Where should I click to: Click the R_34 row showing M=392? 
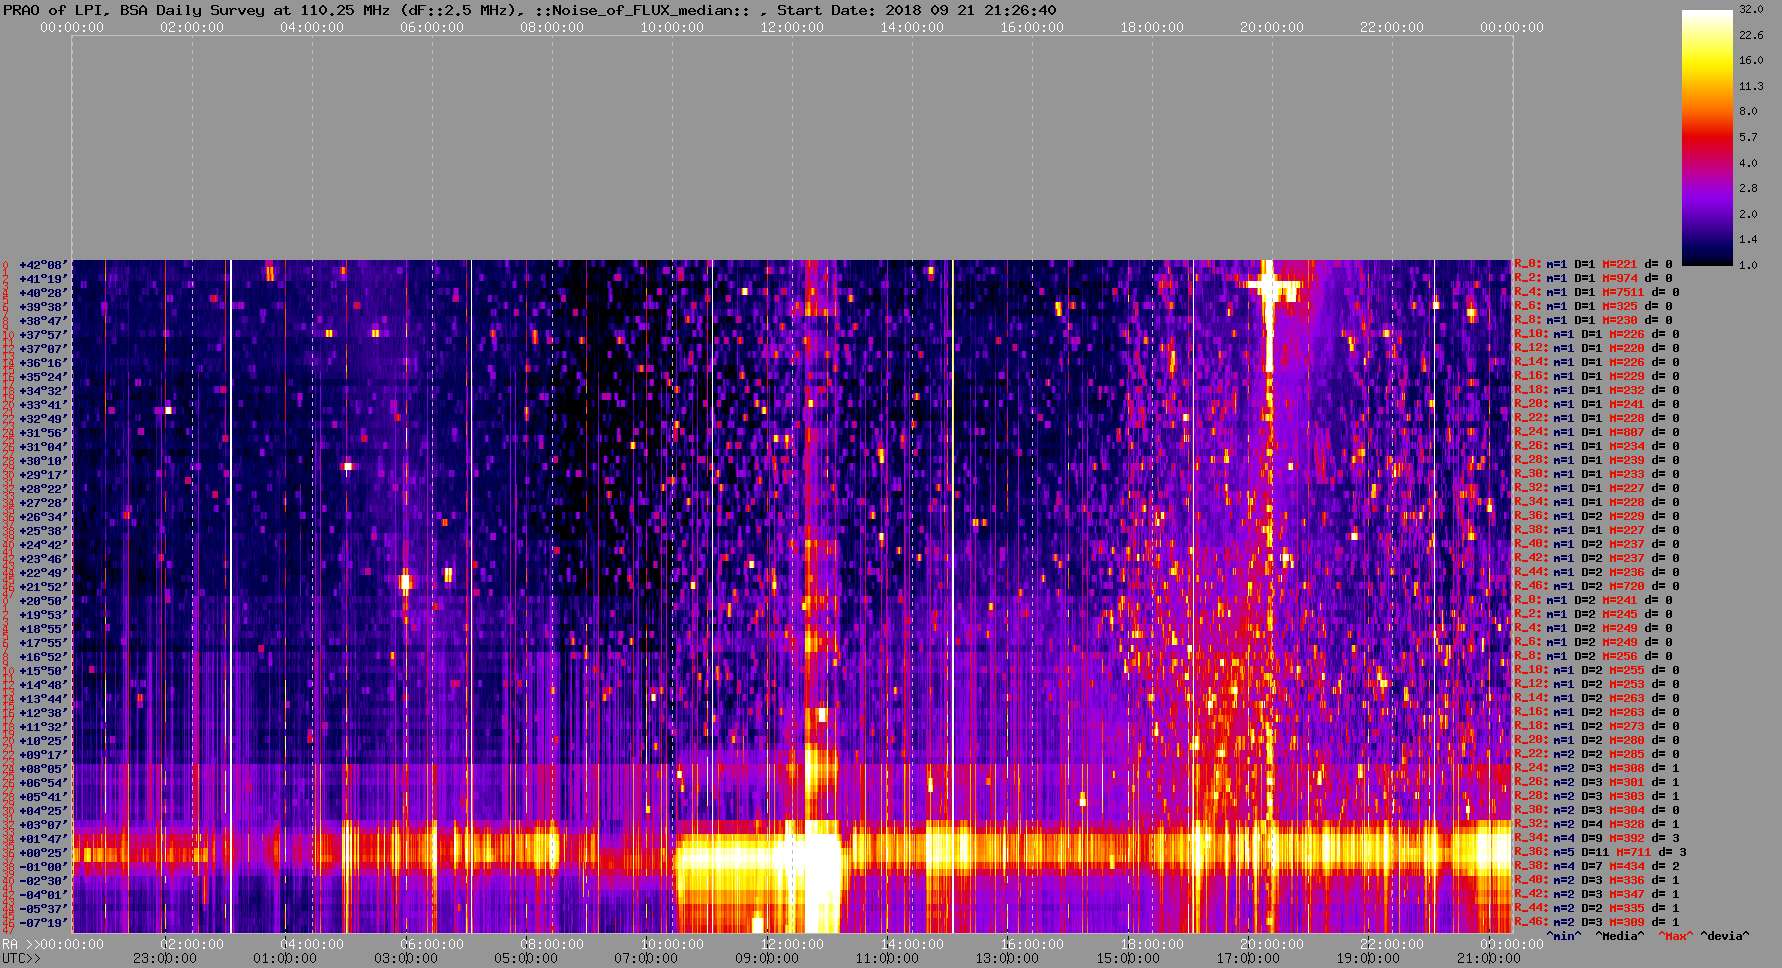(x=1597, y=838)
